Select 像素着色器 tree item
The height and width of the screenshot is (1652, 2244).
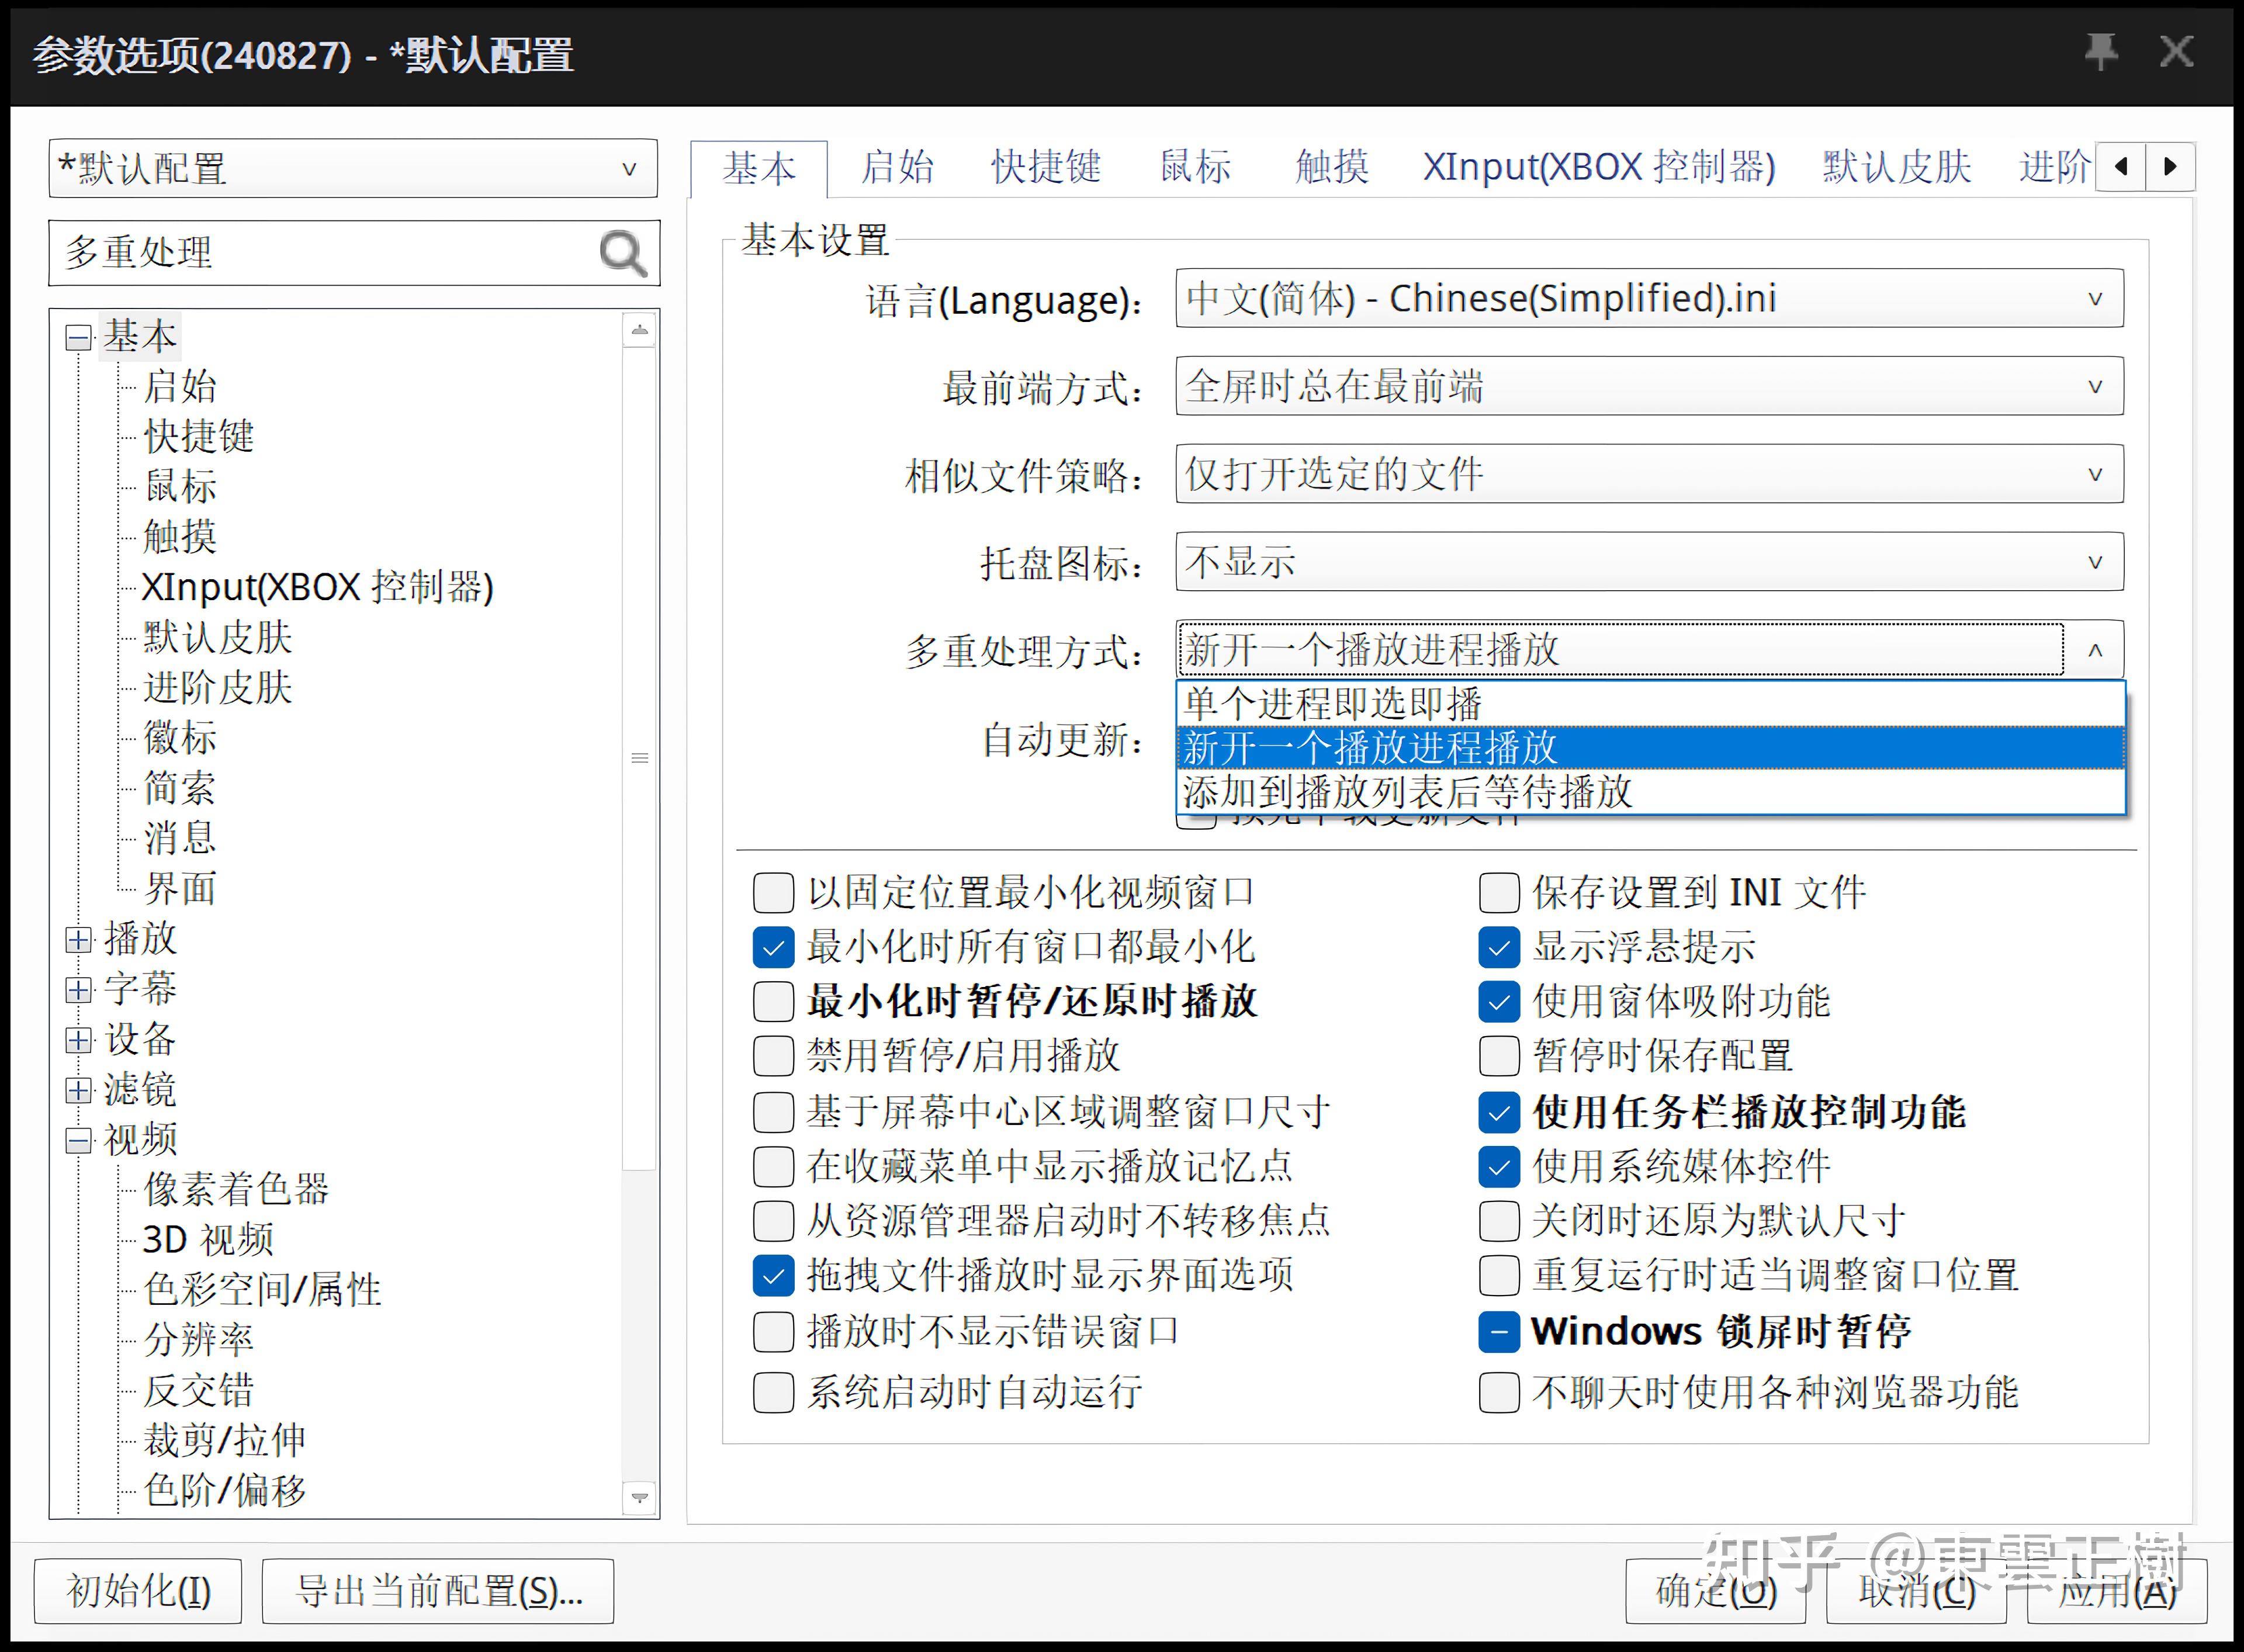[236, 1190]
